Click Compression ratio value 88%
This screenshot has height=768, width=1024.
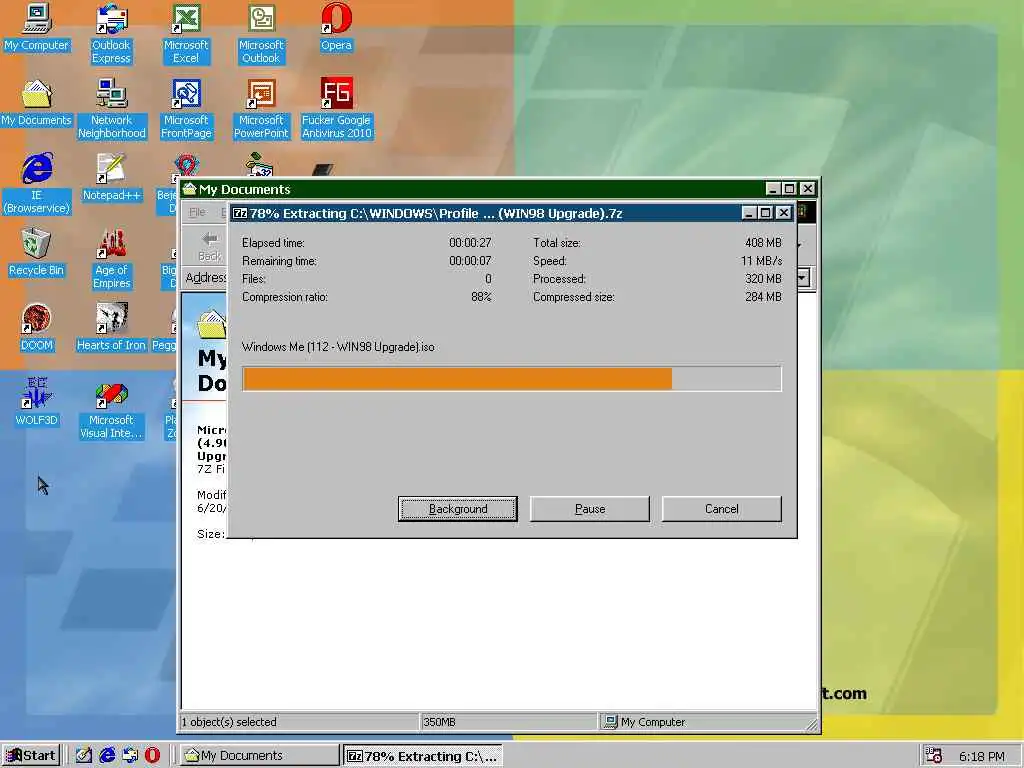click(481, 297)
